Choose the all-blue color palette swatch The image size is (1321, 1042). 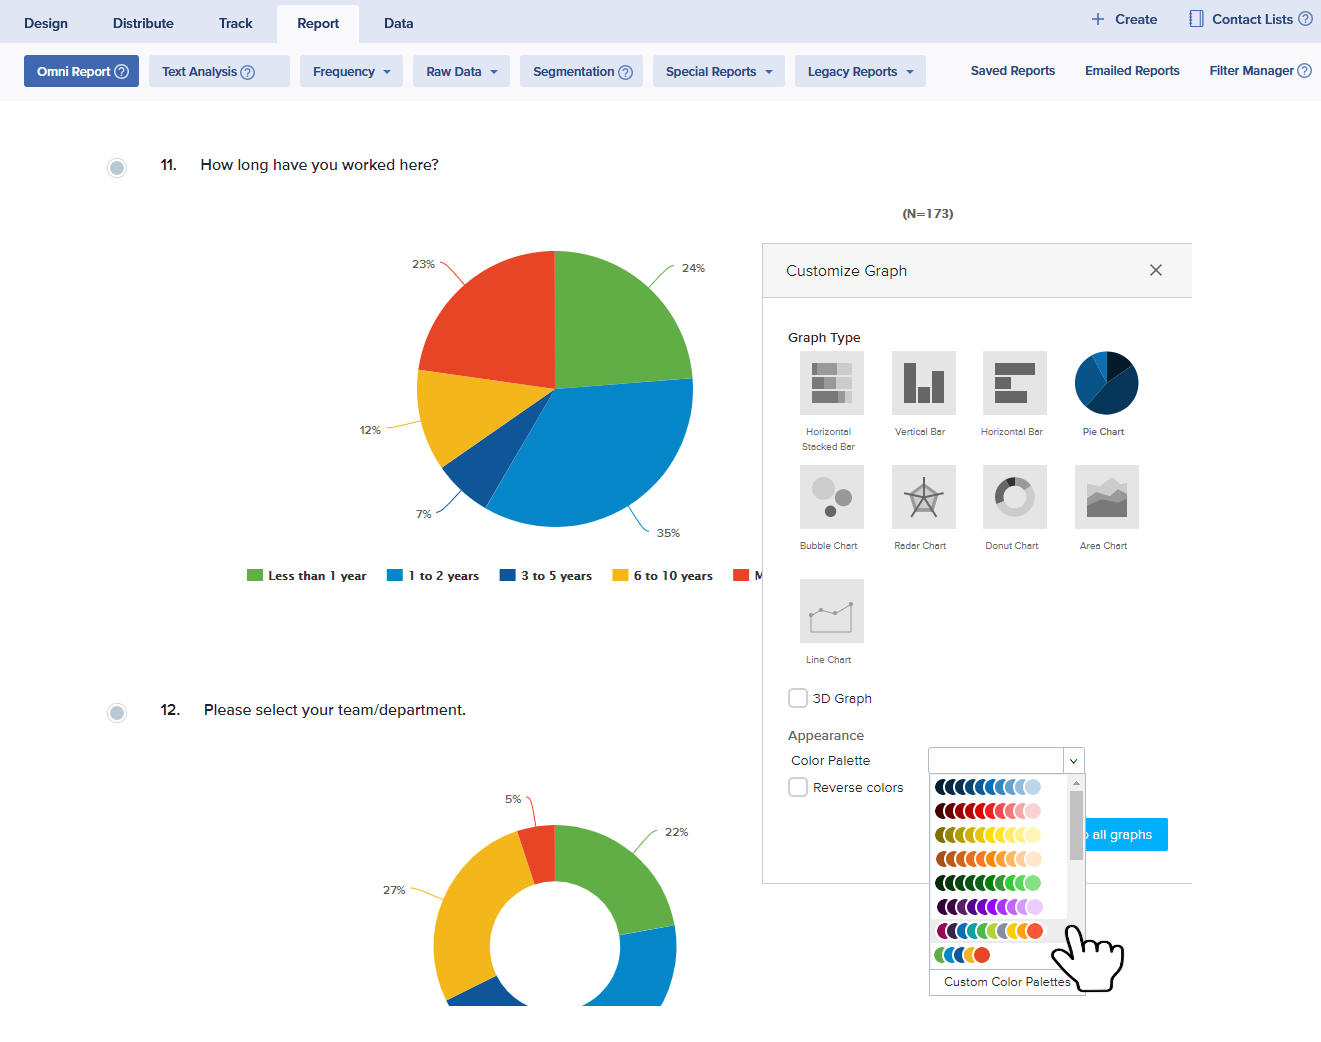(988, 787)
